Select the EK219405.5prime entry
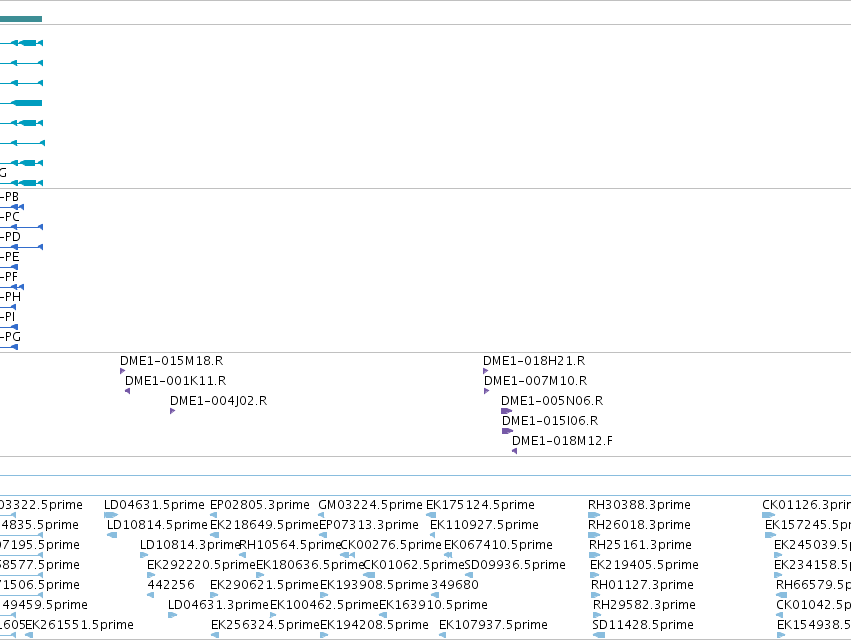The height and width of the screenshot is (640, 851). pos(644,565)
